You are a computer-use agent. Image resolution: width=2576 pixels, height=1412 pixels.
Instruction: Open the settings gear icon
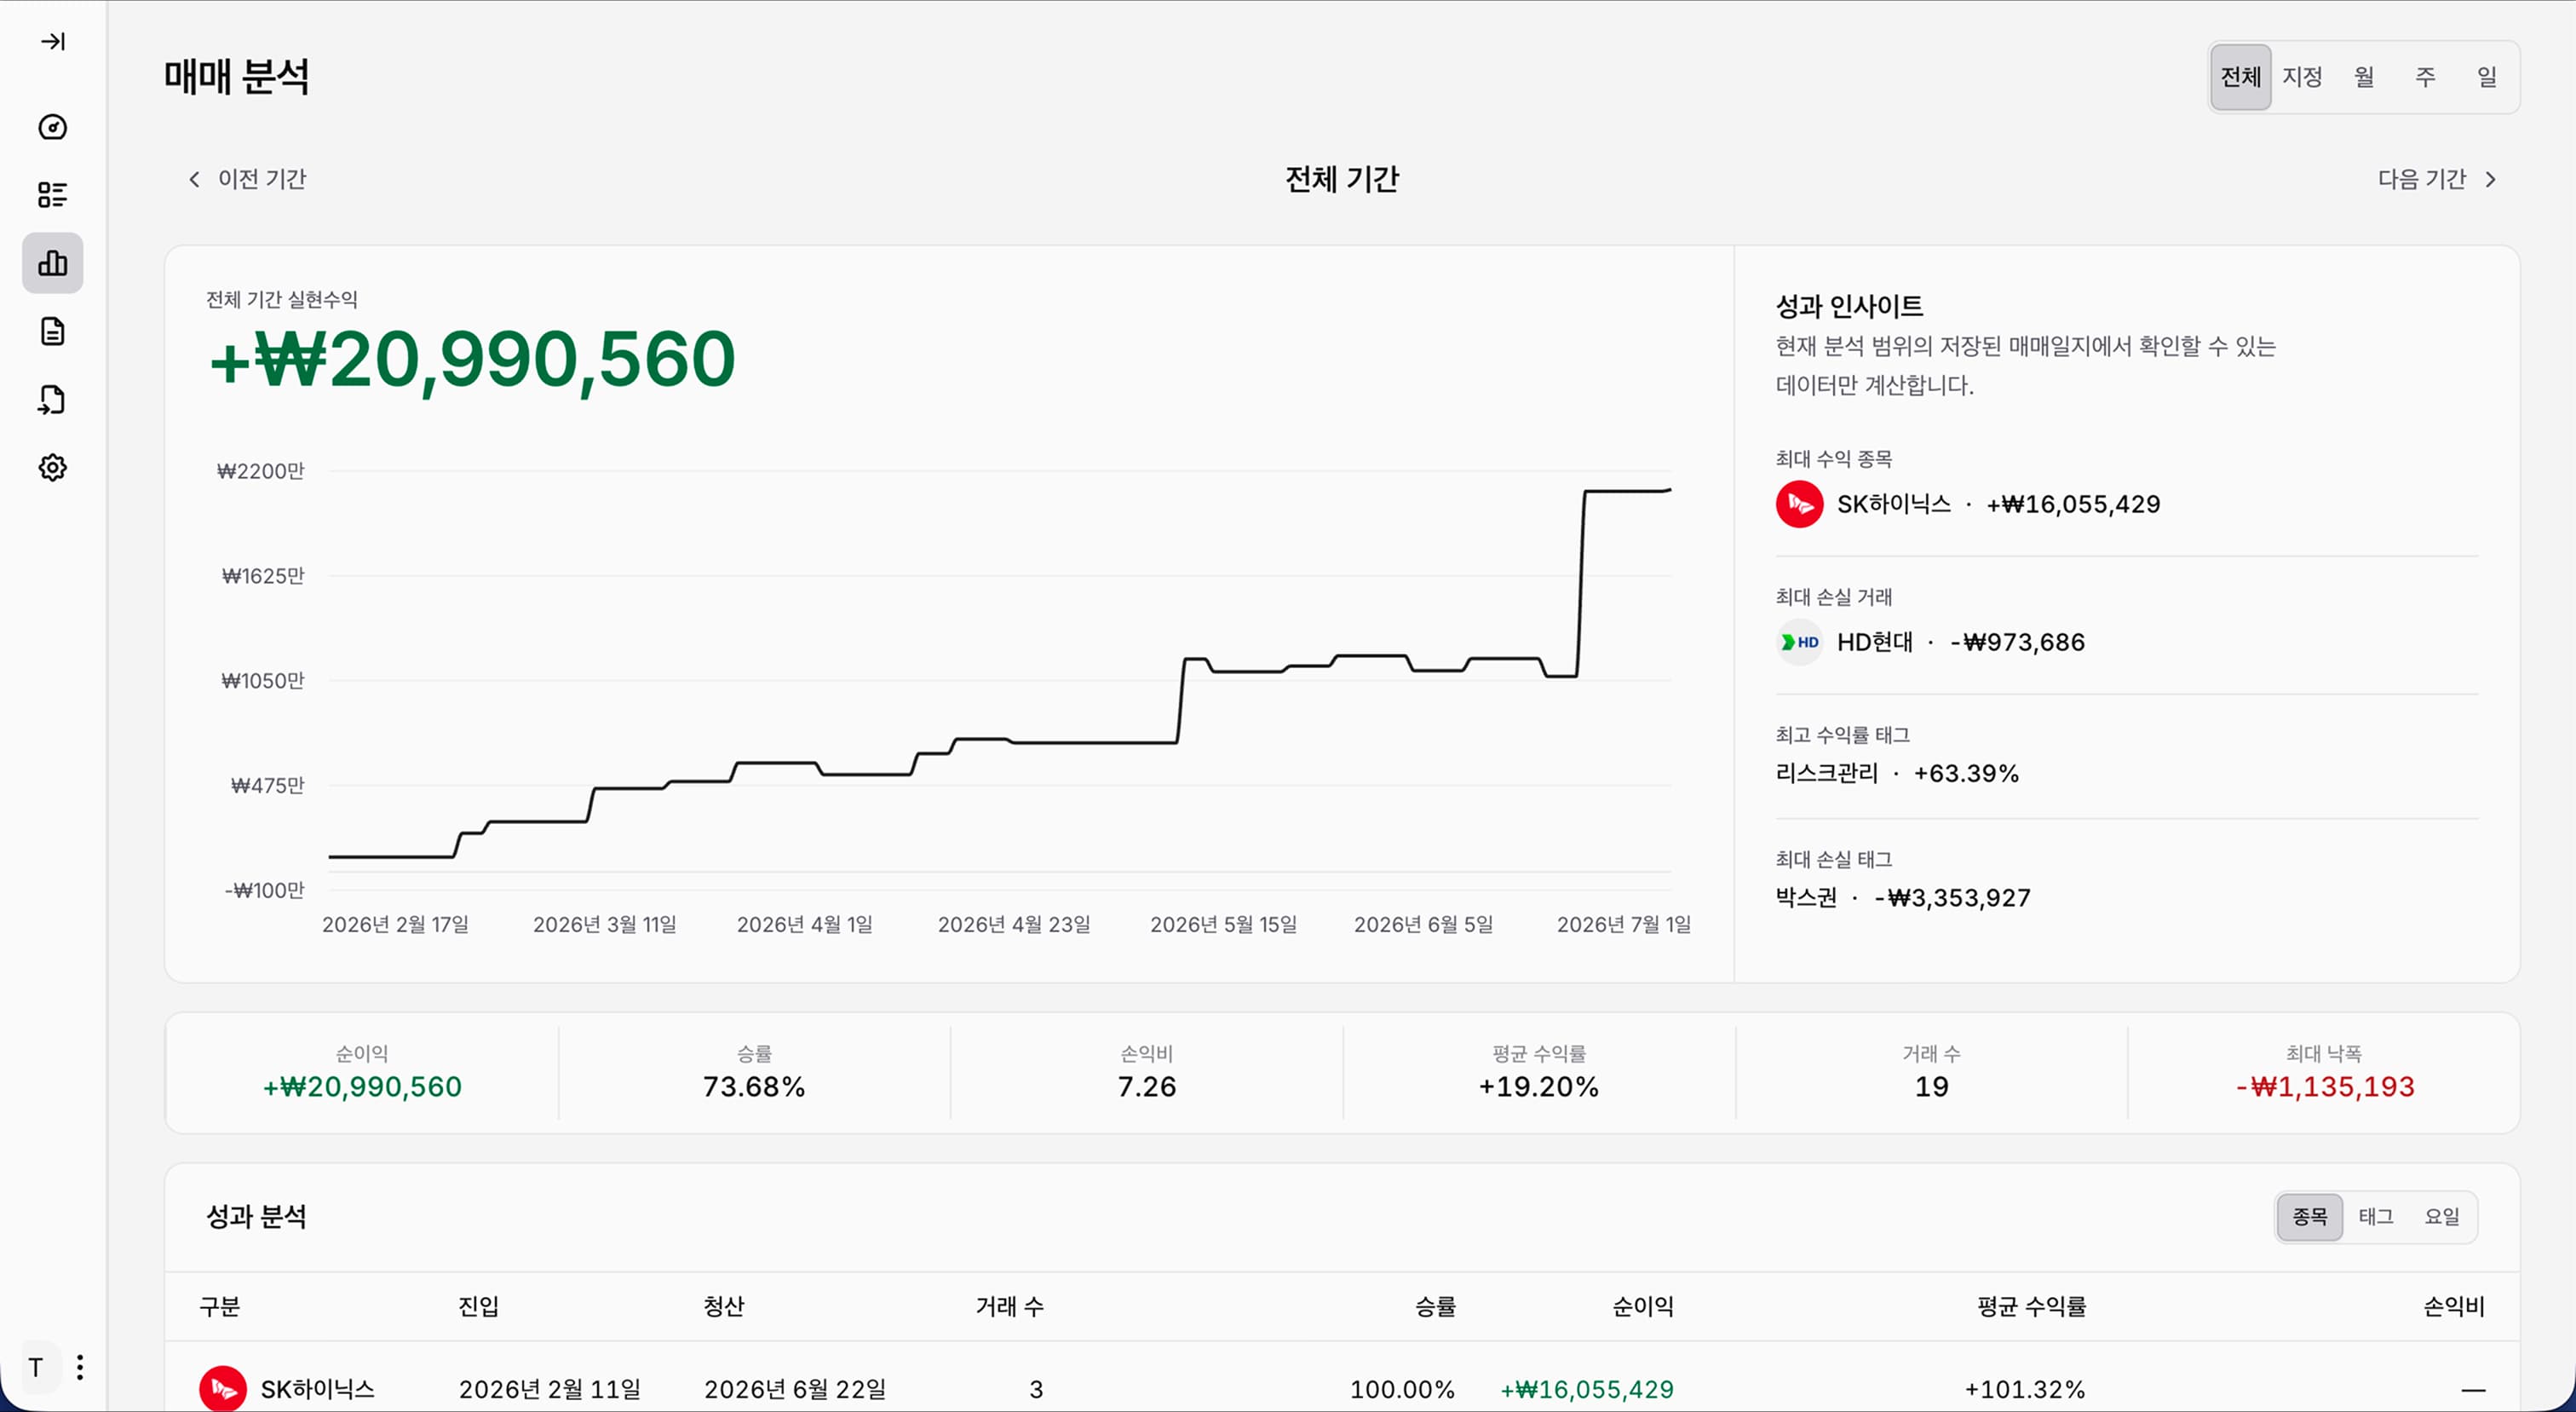pos(53,467)
